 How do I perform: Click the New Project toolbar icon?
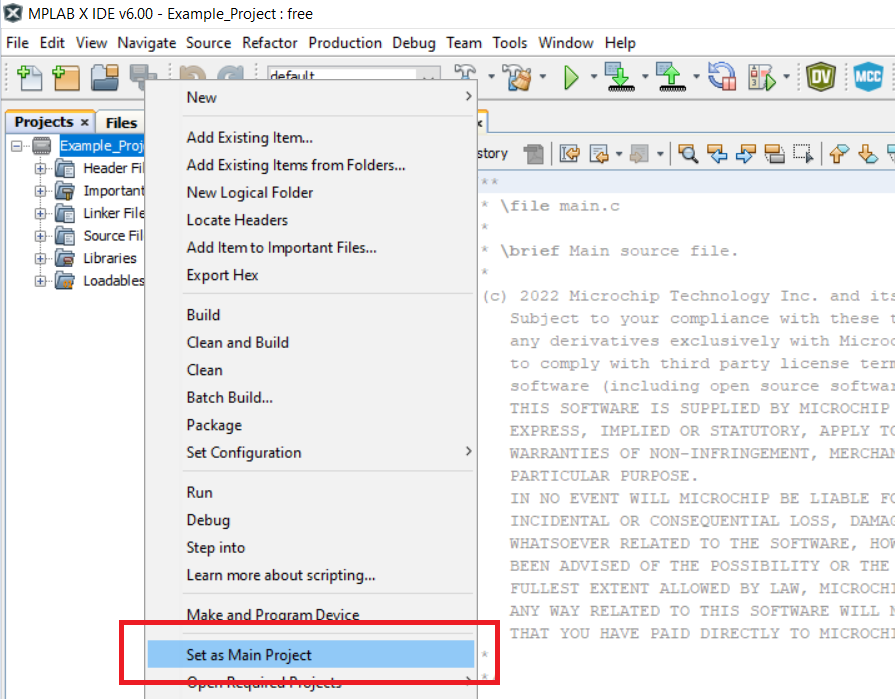pyautogui.click(x=66, y=77)
